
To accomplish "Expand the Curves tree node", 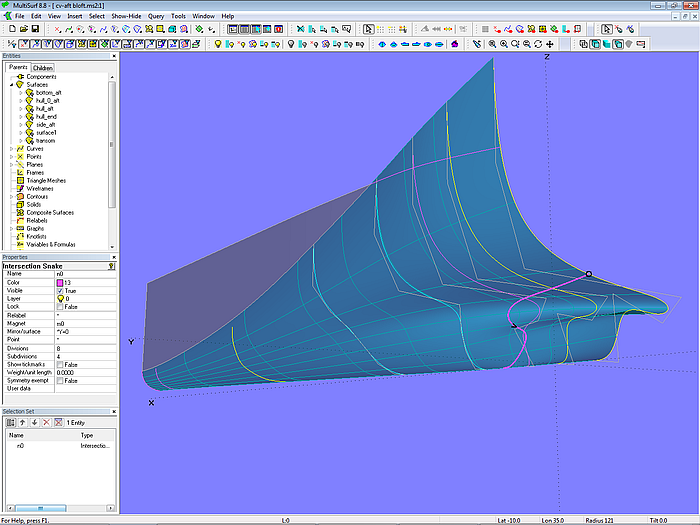I will point(11,149).
